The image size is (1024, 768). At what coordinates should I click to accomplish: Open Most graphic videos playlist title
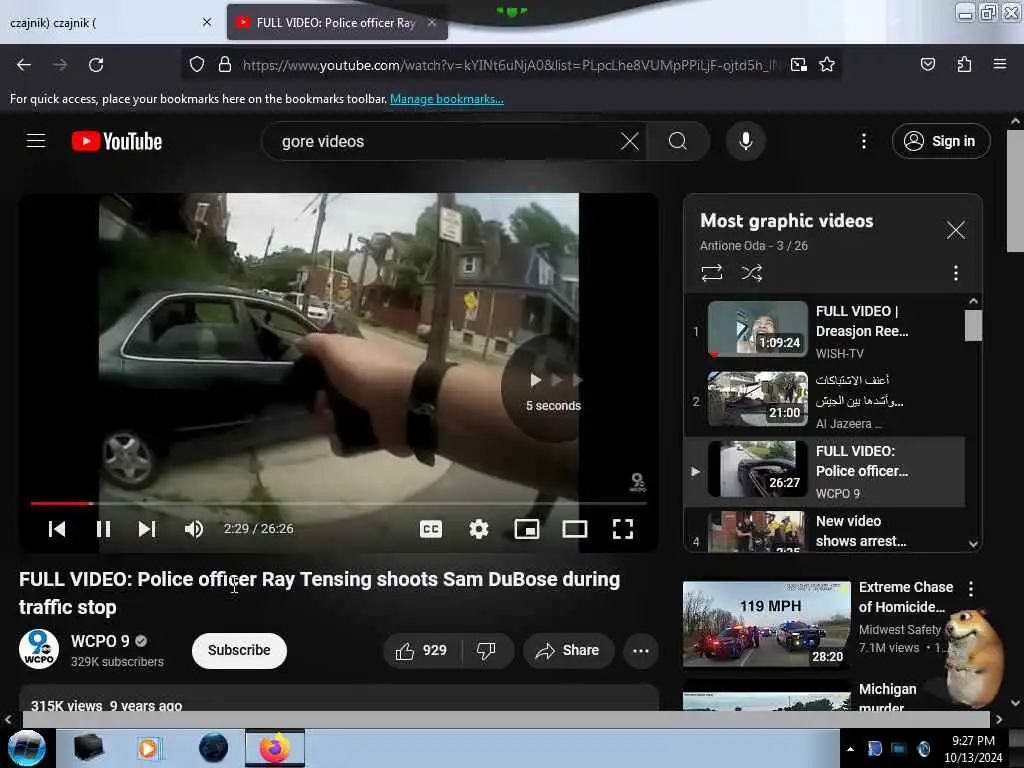click(x=787, y=221)
